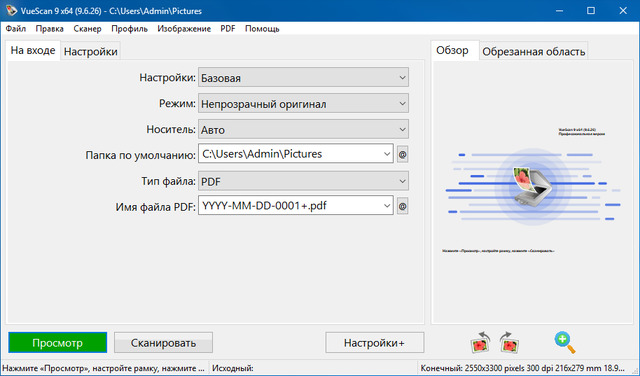Switch to the На входе tab
This screenshot has width=640, height=376.
point(33,50)
